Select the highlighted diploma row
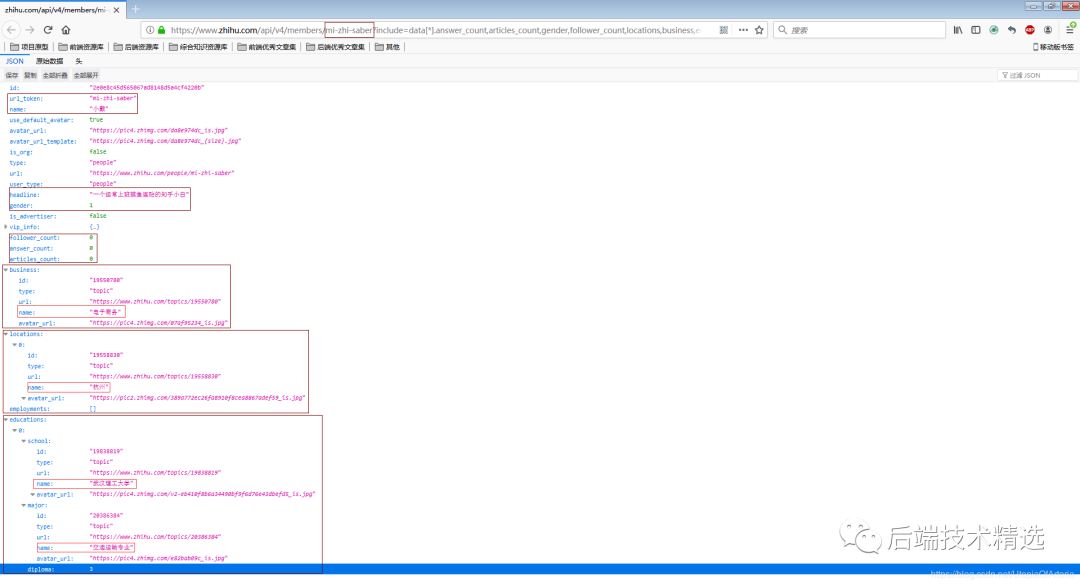1080x585 pixels. point(540,569)
